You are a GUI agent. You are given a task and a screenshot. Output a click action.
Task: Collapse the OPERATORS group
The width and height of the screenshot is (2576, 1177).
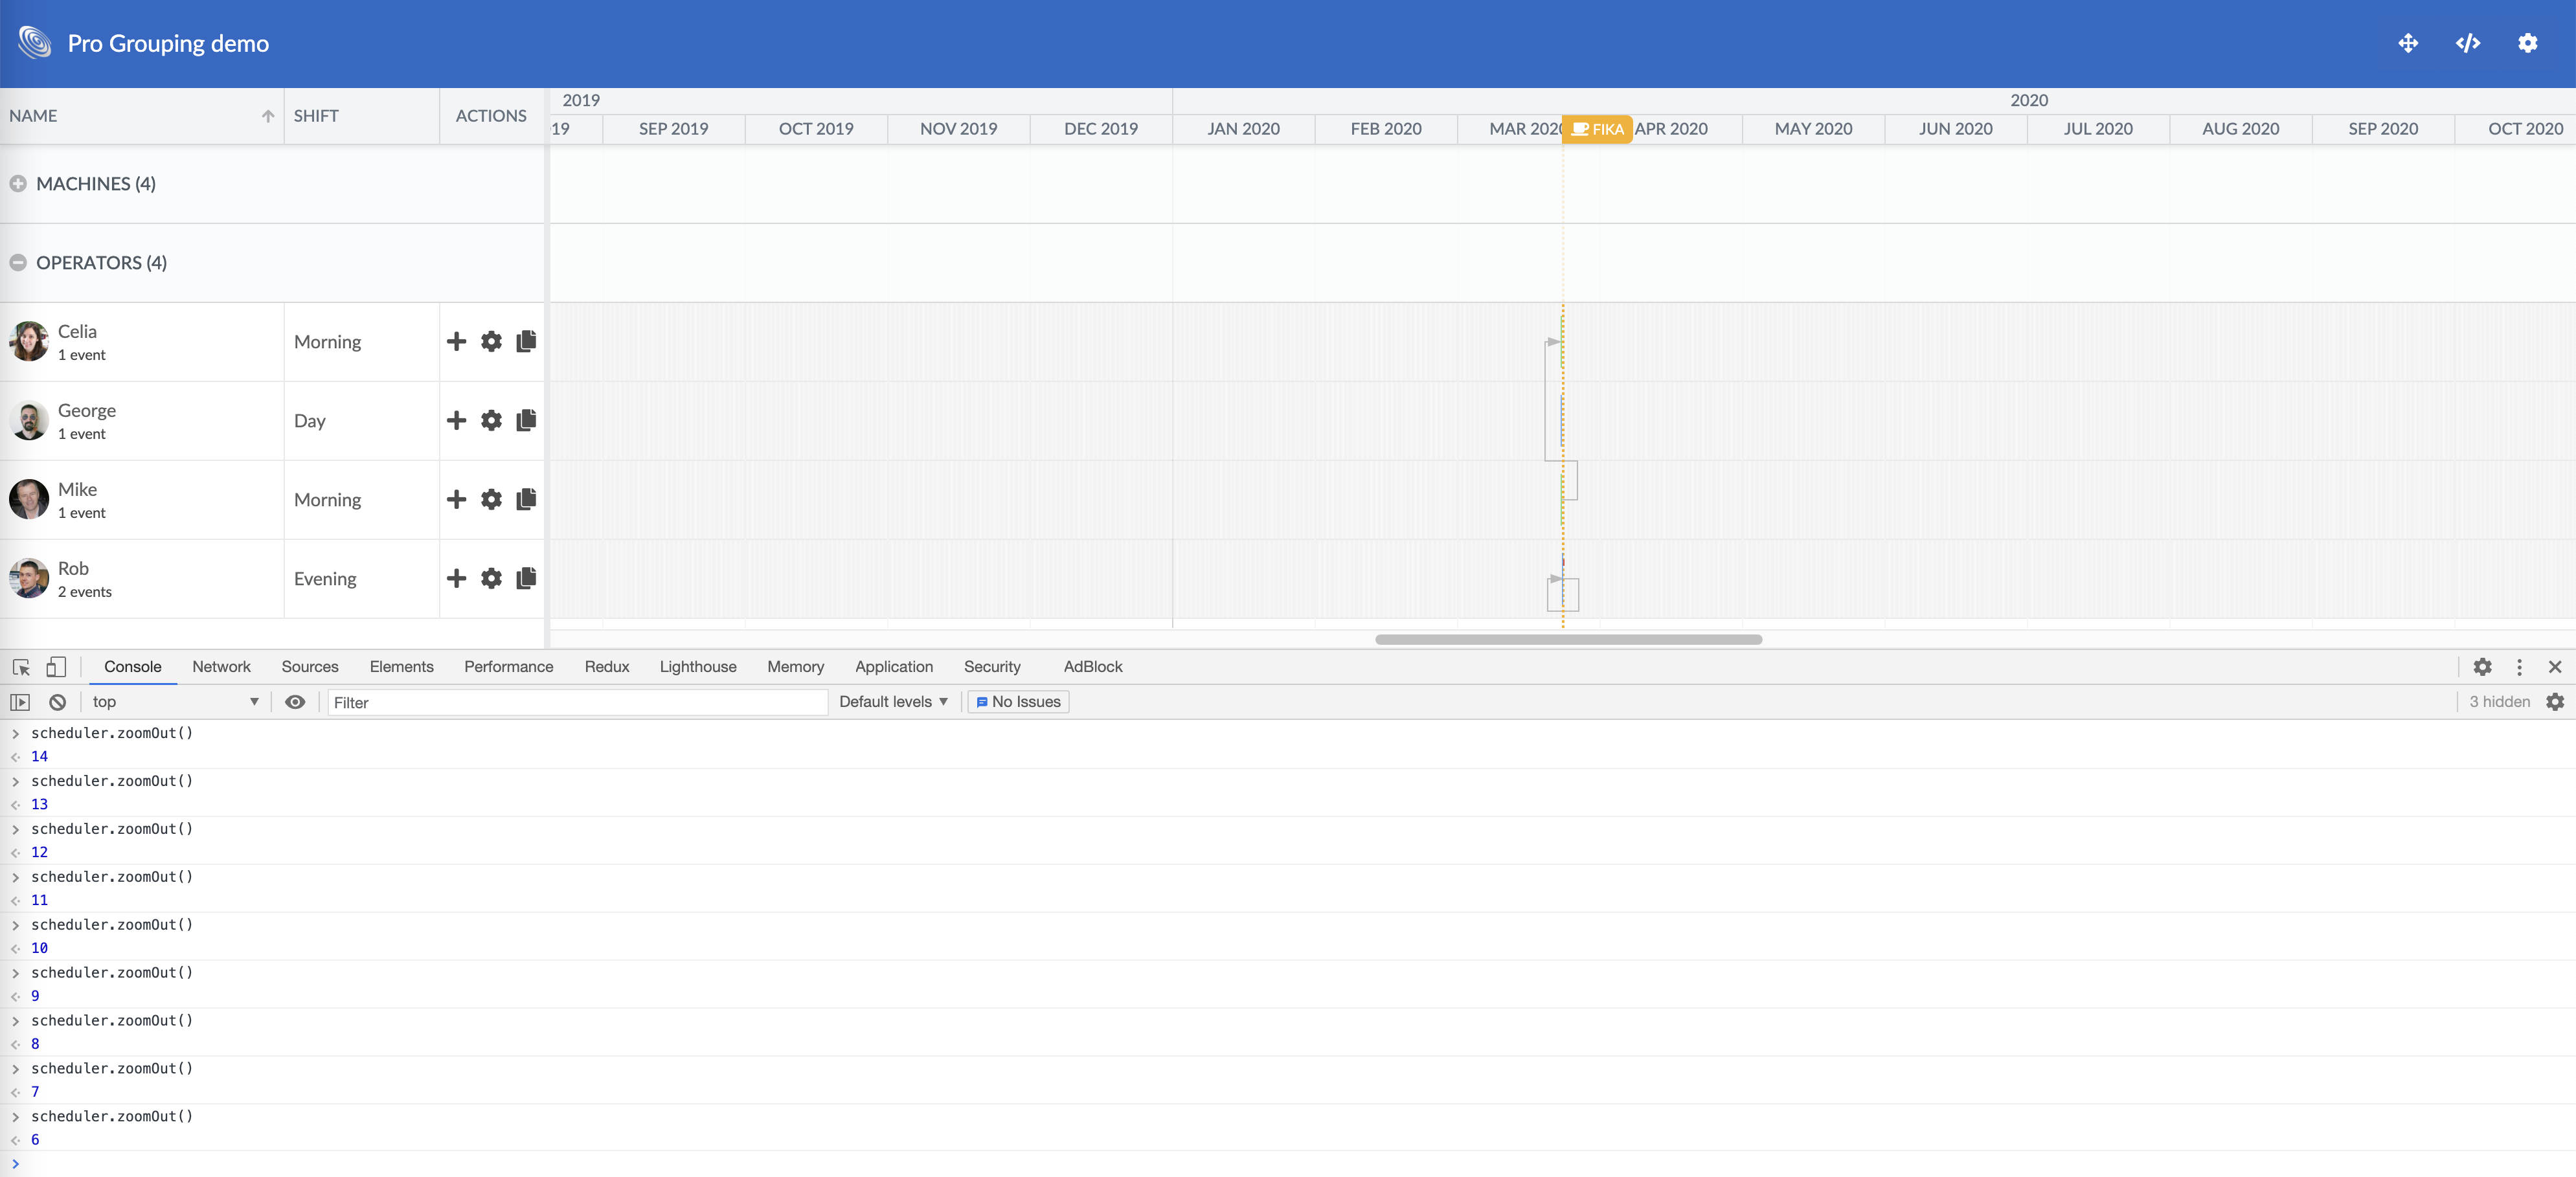17,262
